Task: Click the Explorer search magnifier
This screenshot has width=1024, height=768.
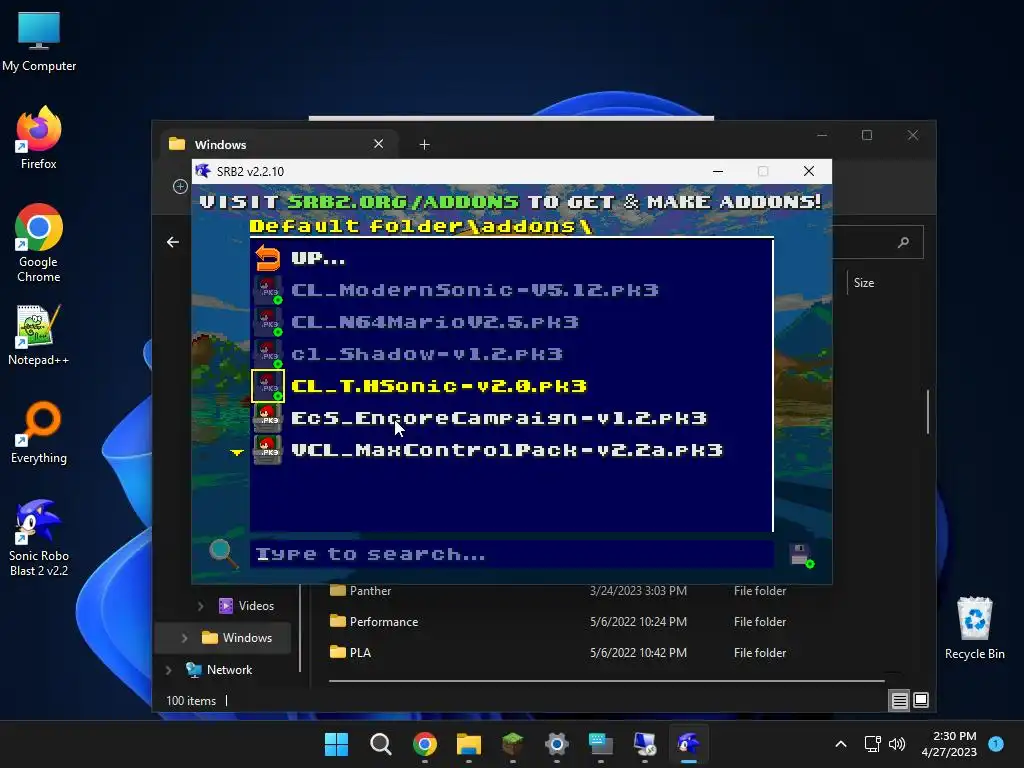Action: 903,242
